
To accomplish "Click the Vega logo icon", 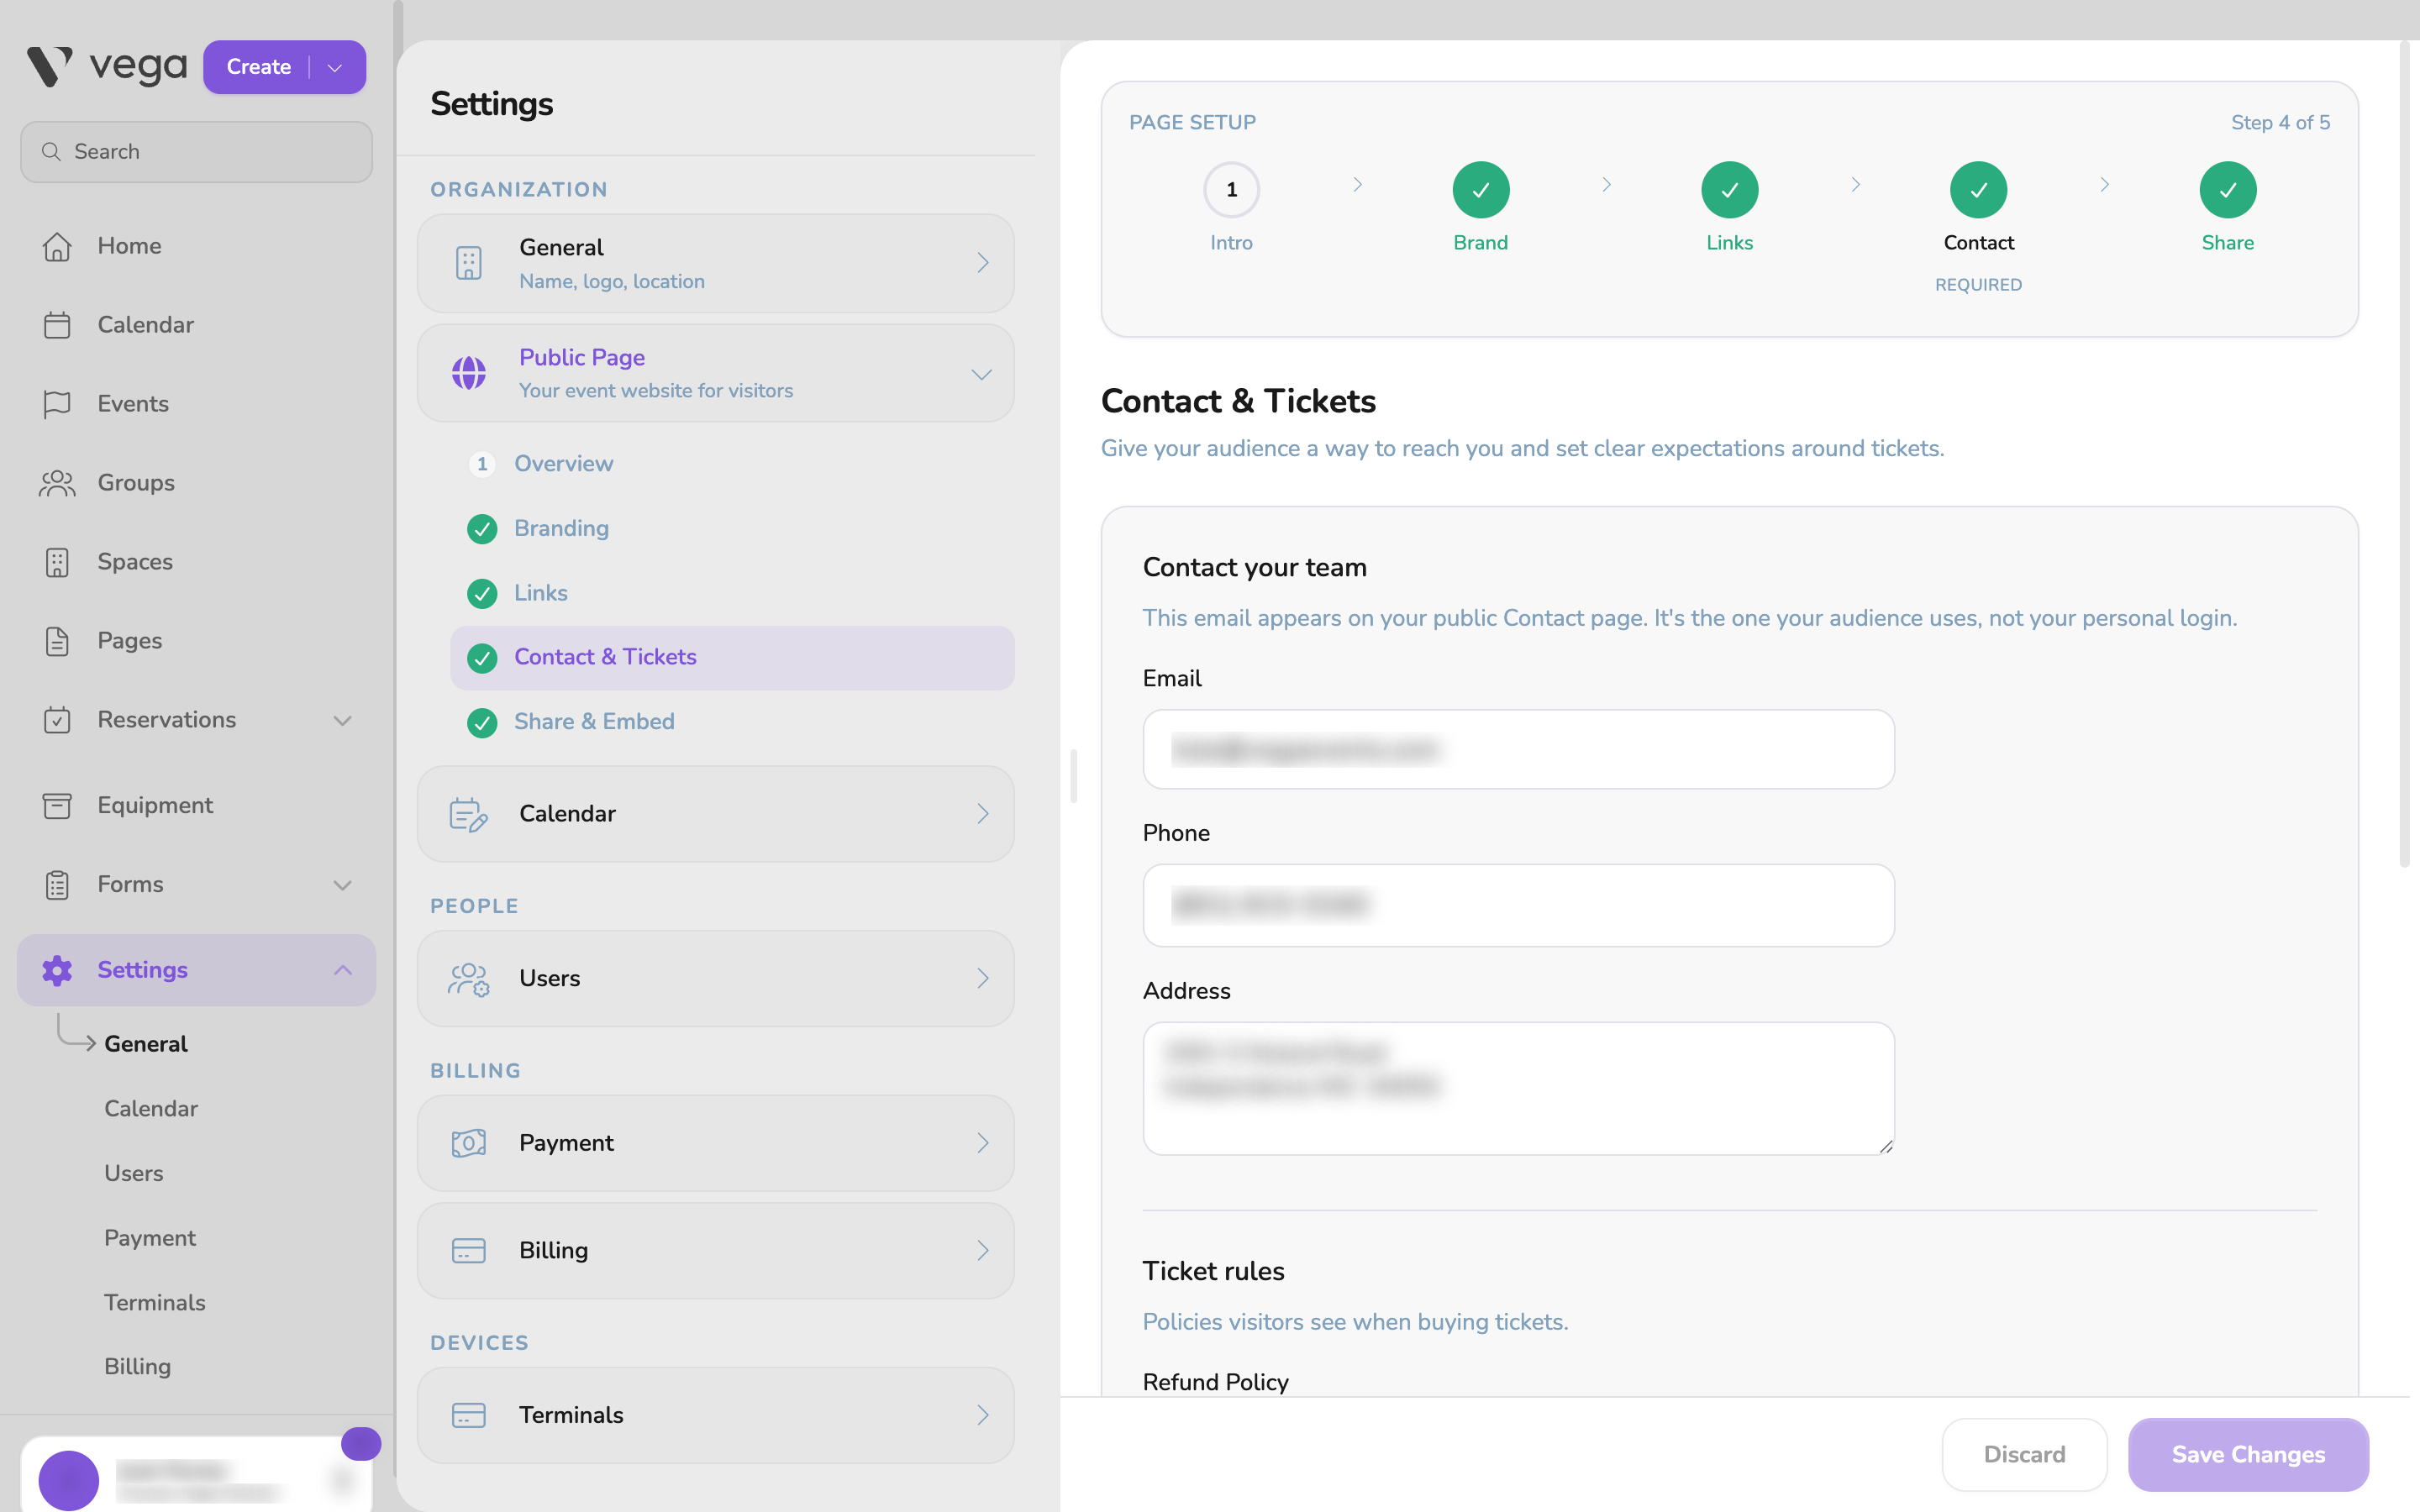I will (x=49, y=67).
